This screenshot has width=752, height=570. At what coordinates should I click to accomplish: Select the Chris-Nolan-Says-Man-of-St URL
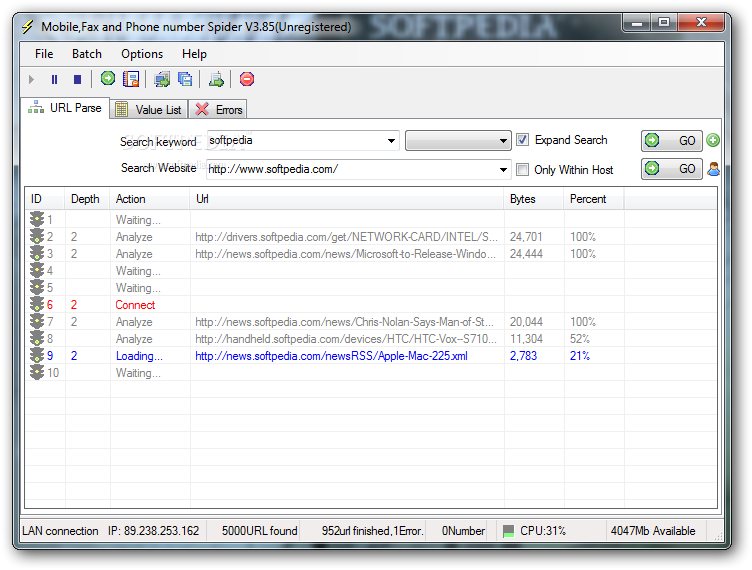(344, 322)
